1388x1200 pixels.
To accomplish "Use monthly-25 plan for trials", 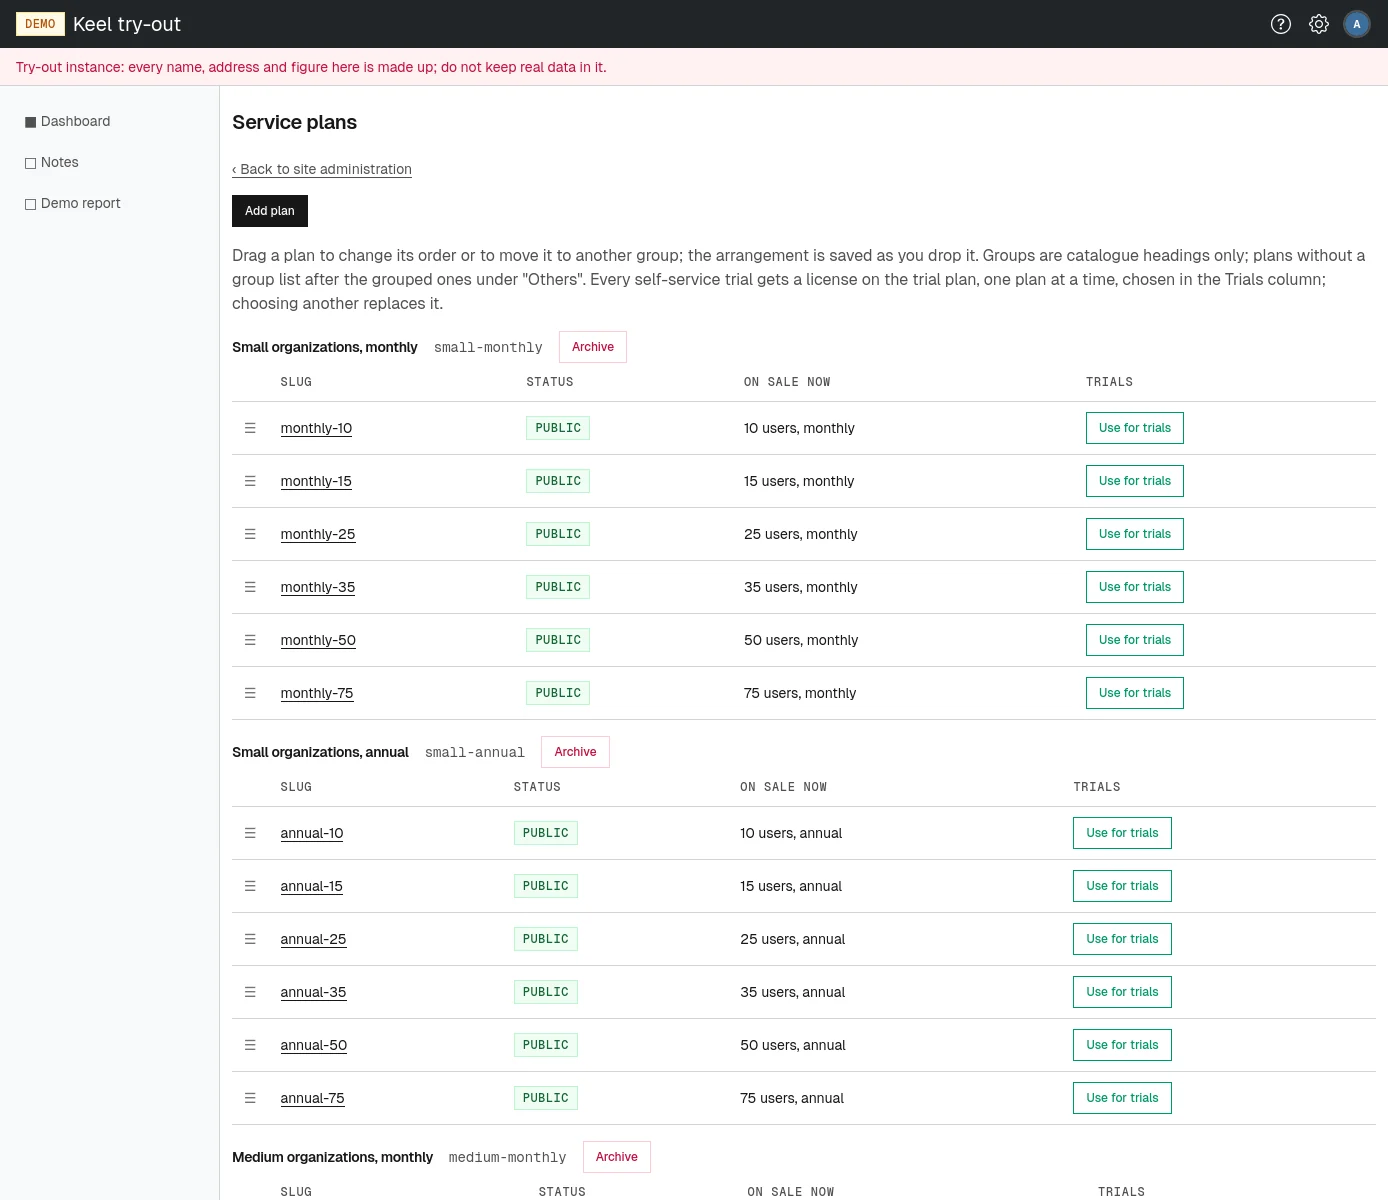I will point(1135,534).
